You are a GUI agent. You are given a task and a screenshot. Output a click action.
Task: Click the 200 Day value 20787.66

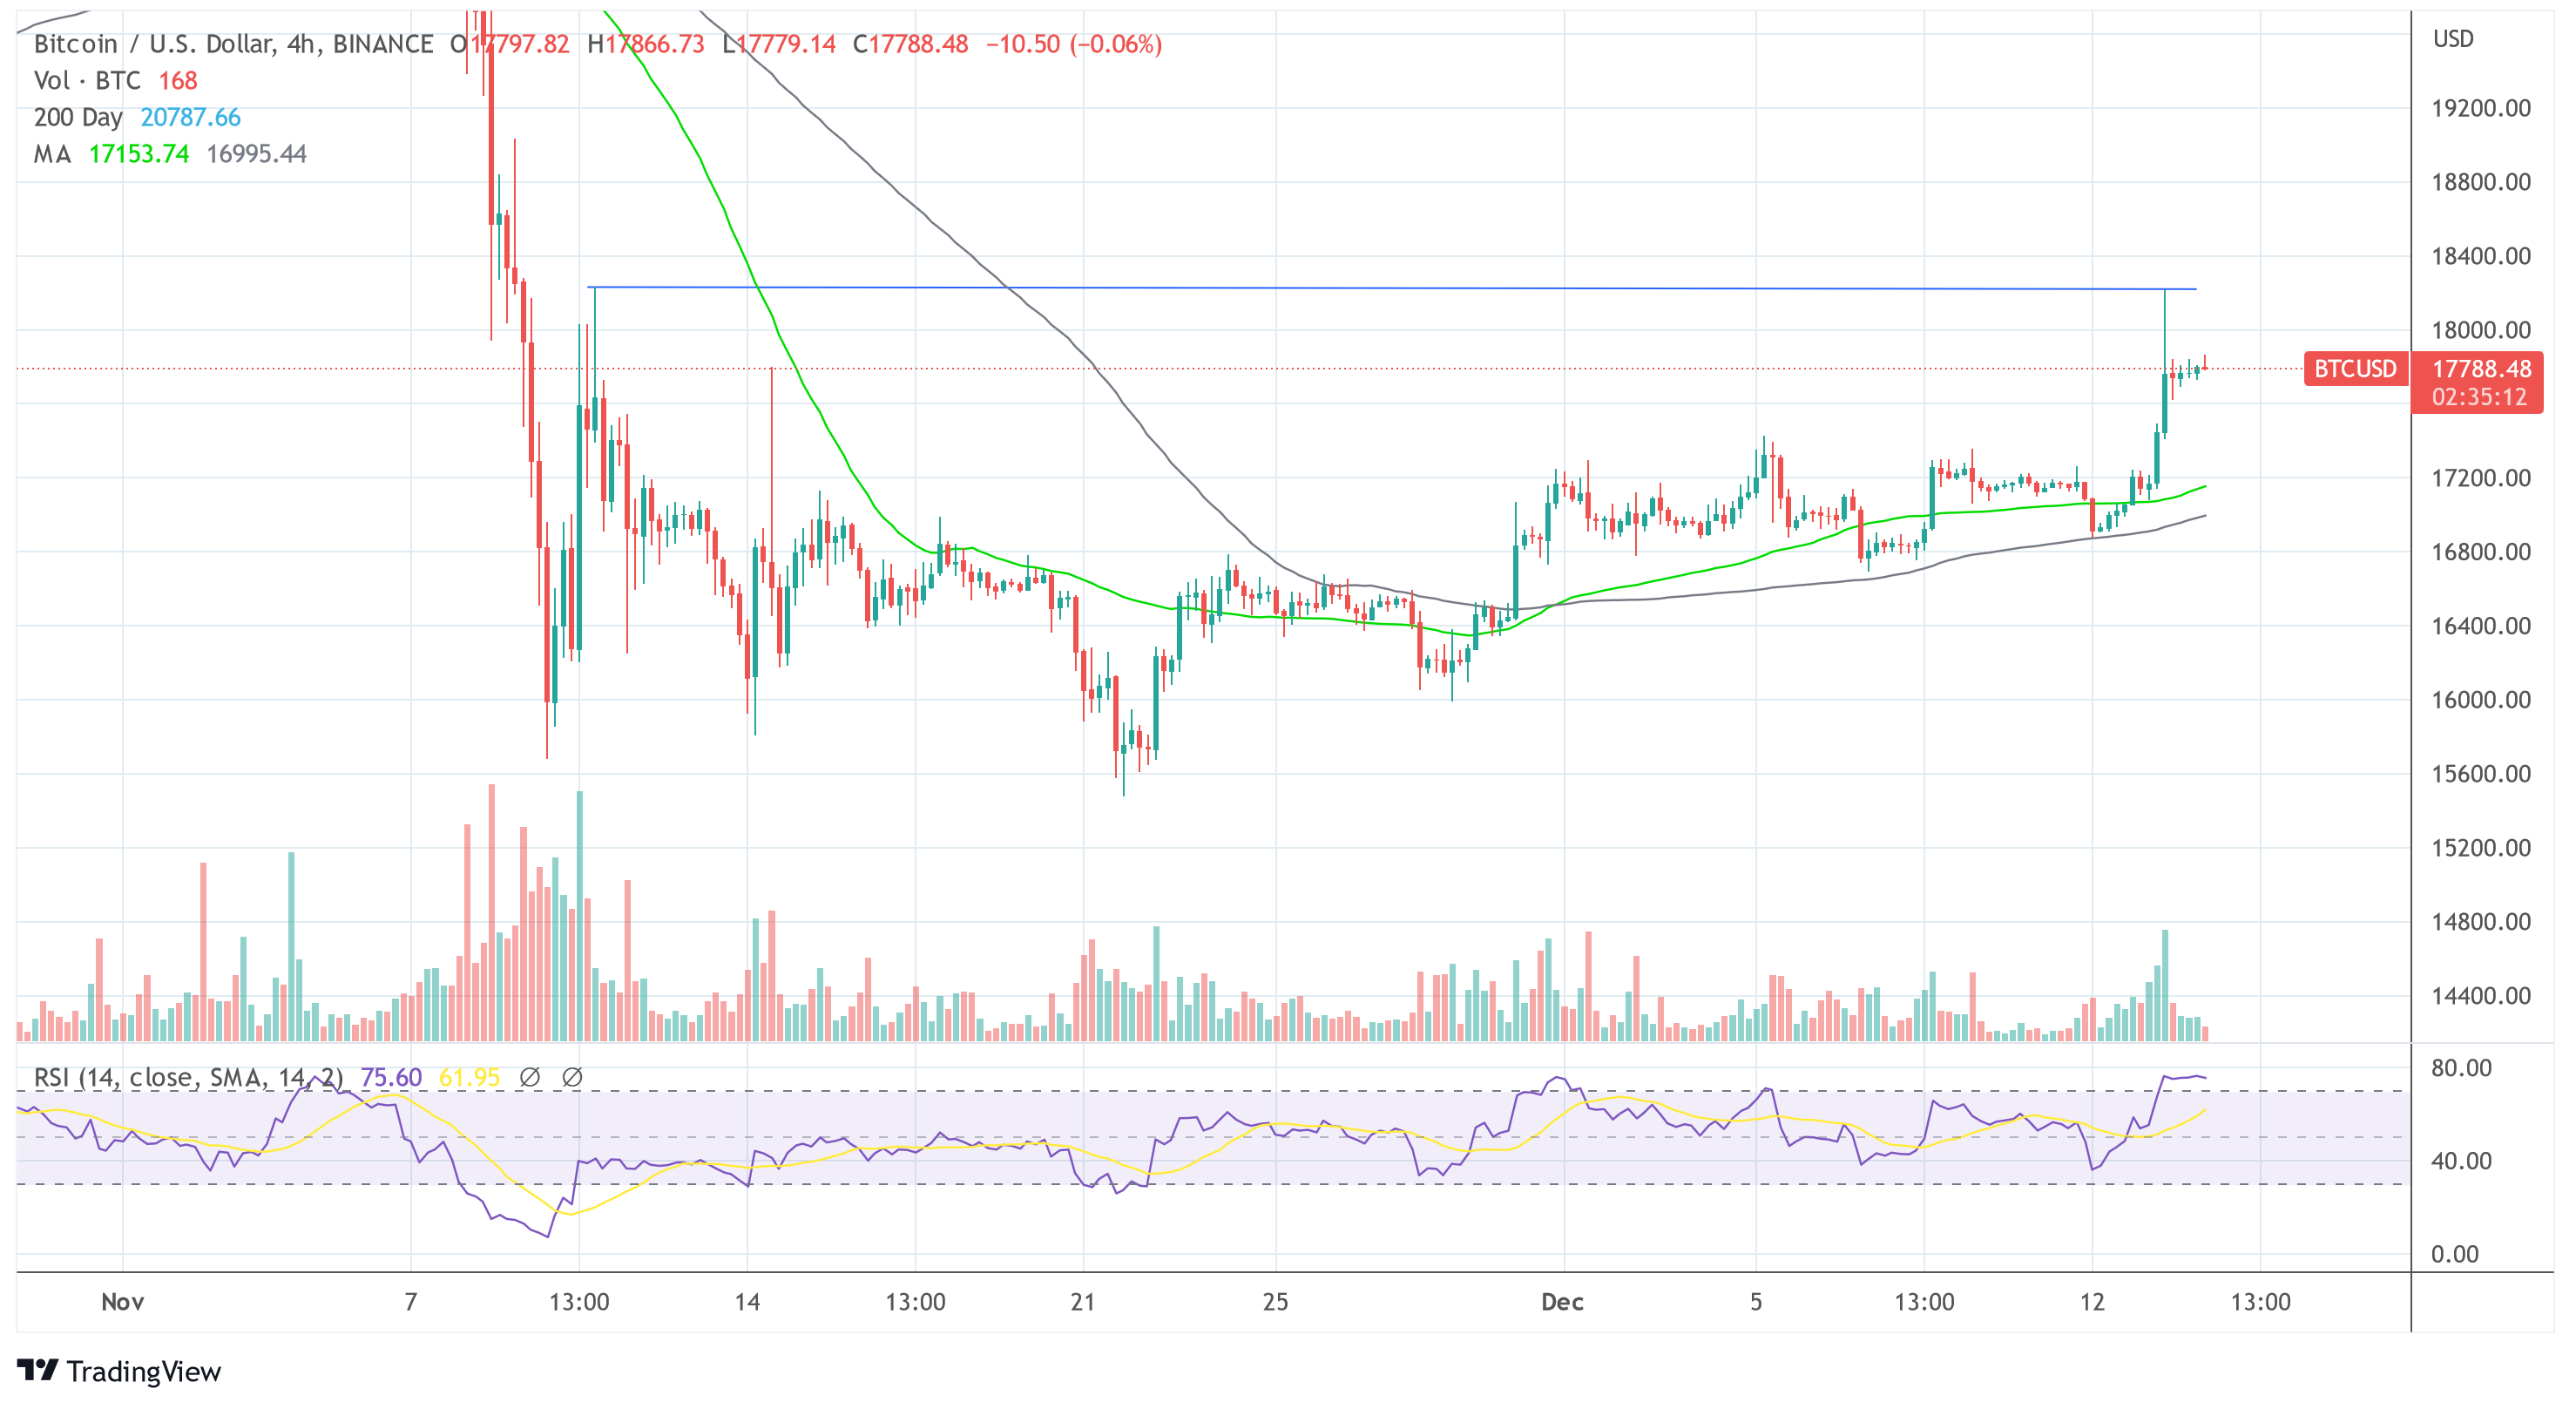pyautogui.click(x=190, y=117)
